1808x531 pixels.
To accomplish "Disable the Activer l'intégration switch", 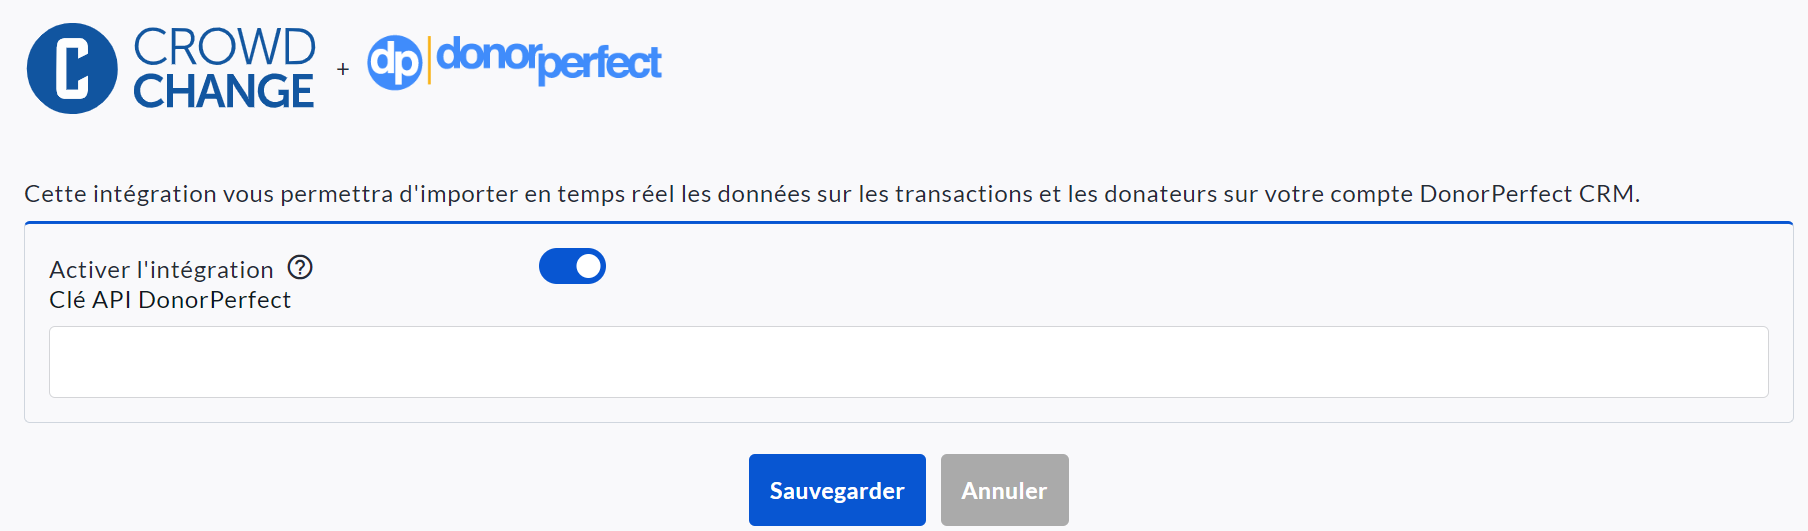I will 572,267.
